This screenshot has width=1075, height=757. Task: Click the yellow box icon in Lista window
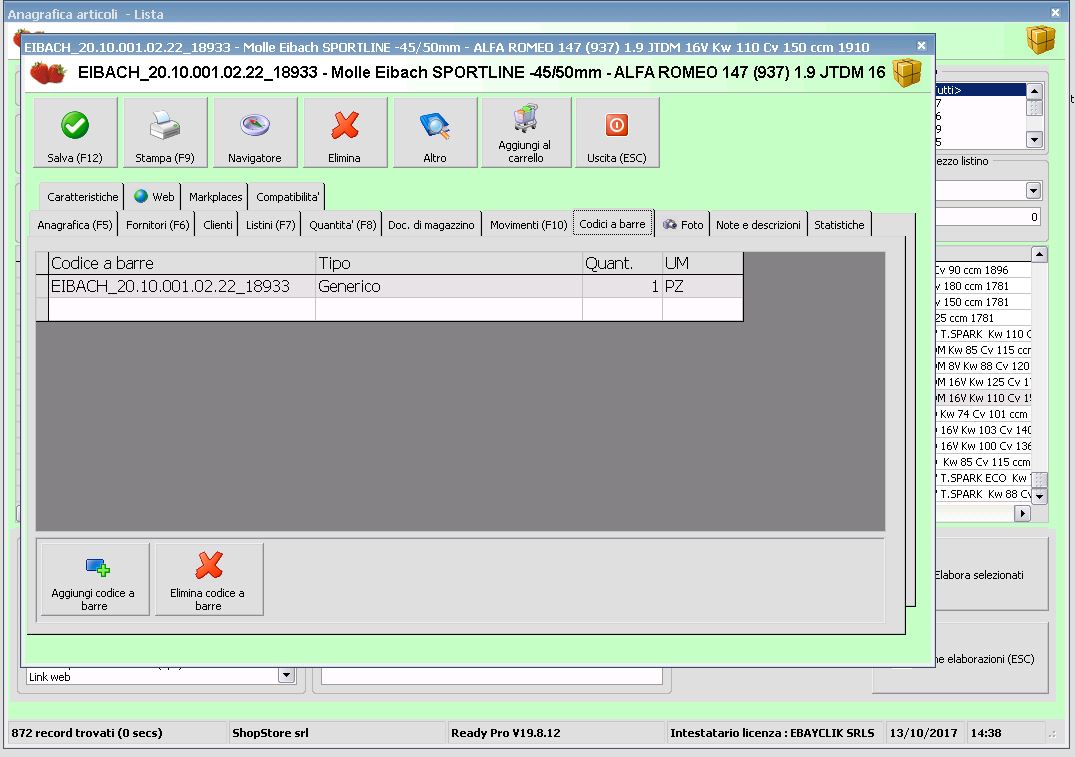pos(1041,40)
